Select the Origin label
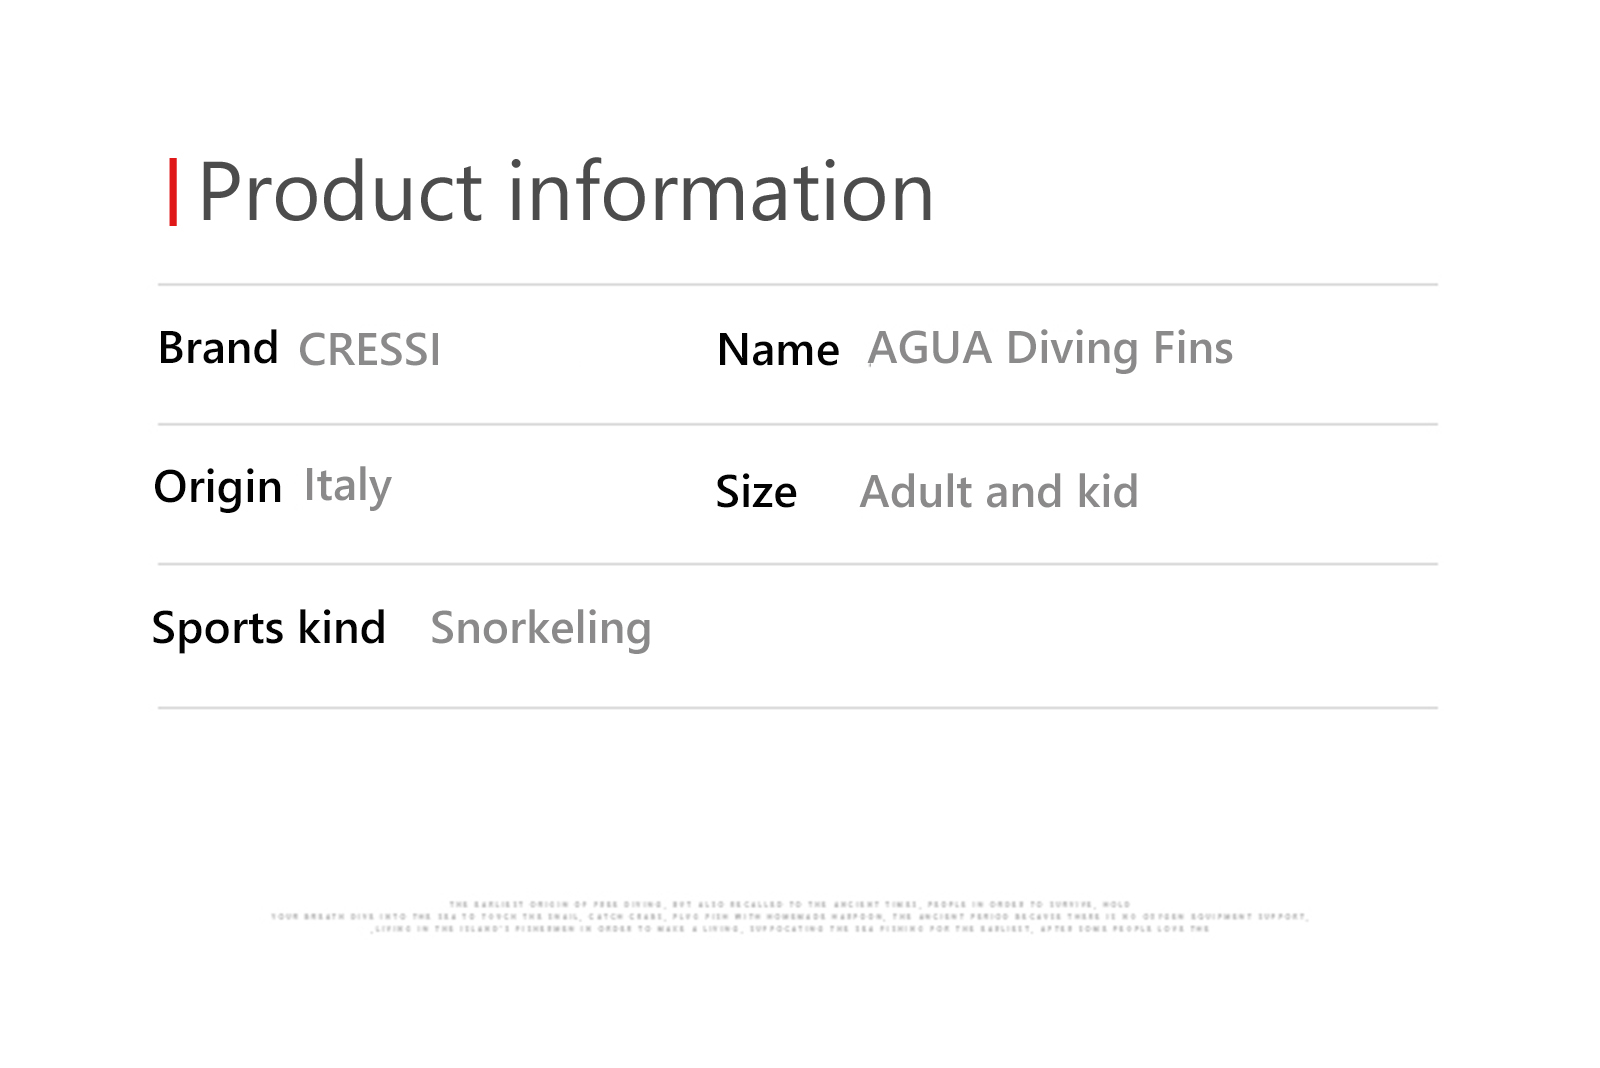Image resolution: width=1600 pixels, height=1068 pixels. tap(218, 487)
